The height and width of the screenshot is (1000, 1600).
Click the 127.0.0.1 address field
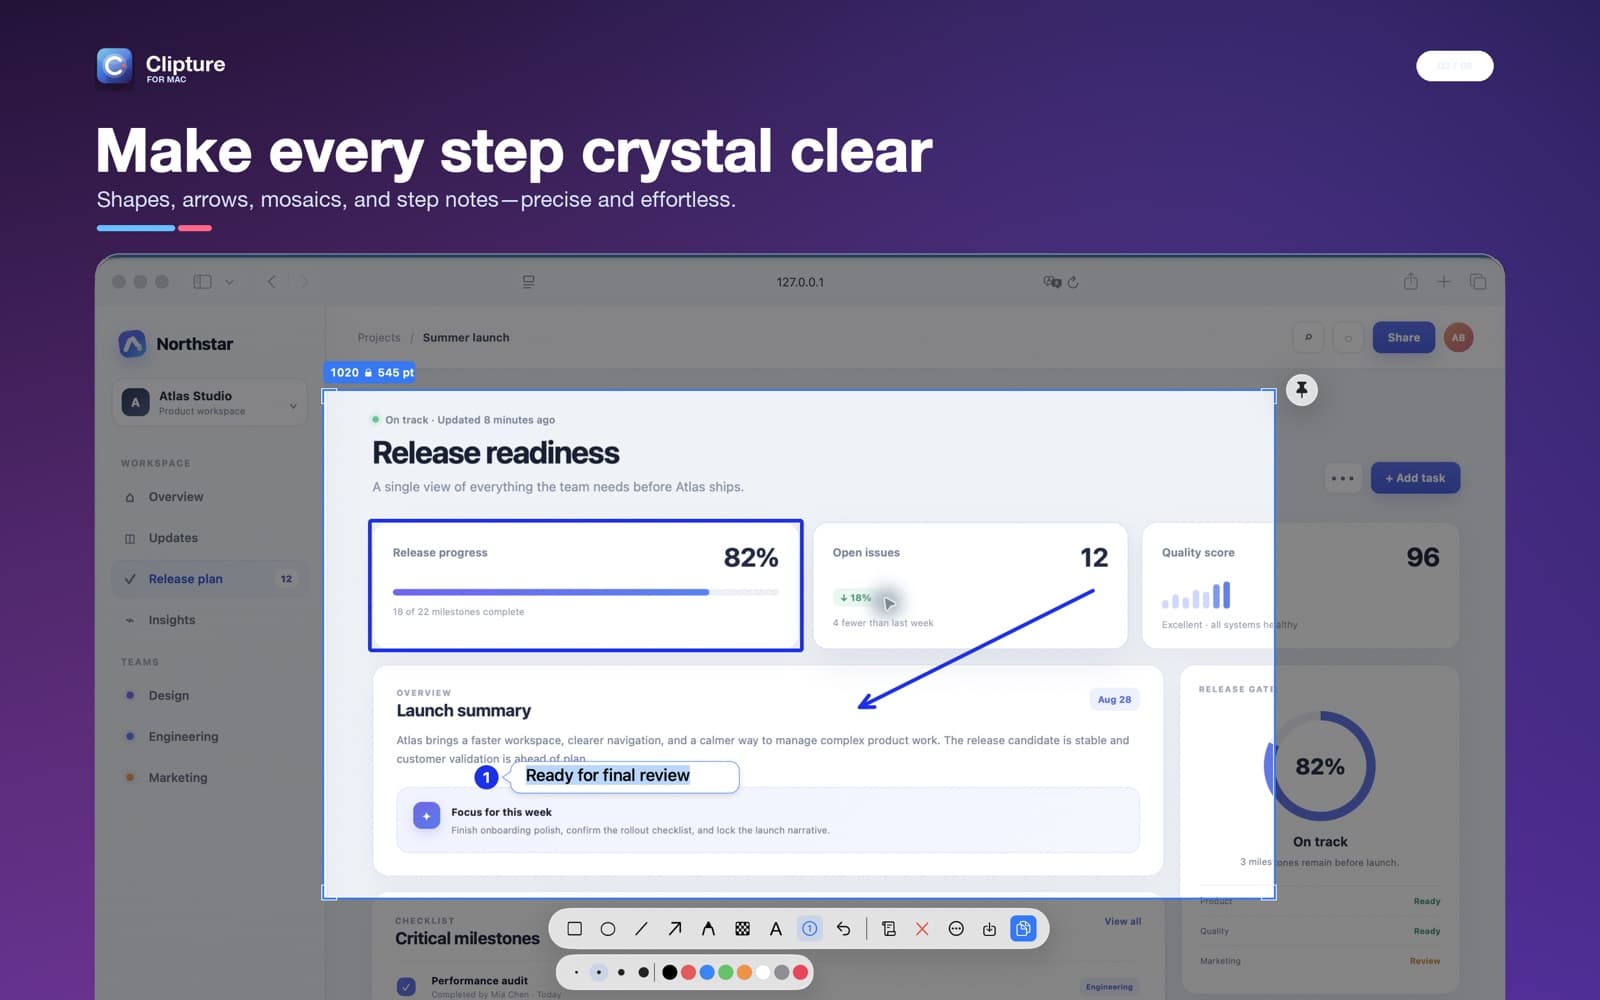point(800,282)
